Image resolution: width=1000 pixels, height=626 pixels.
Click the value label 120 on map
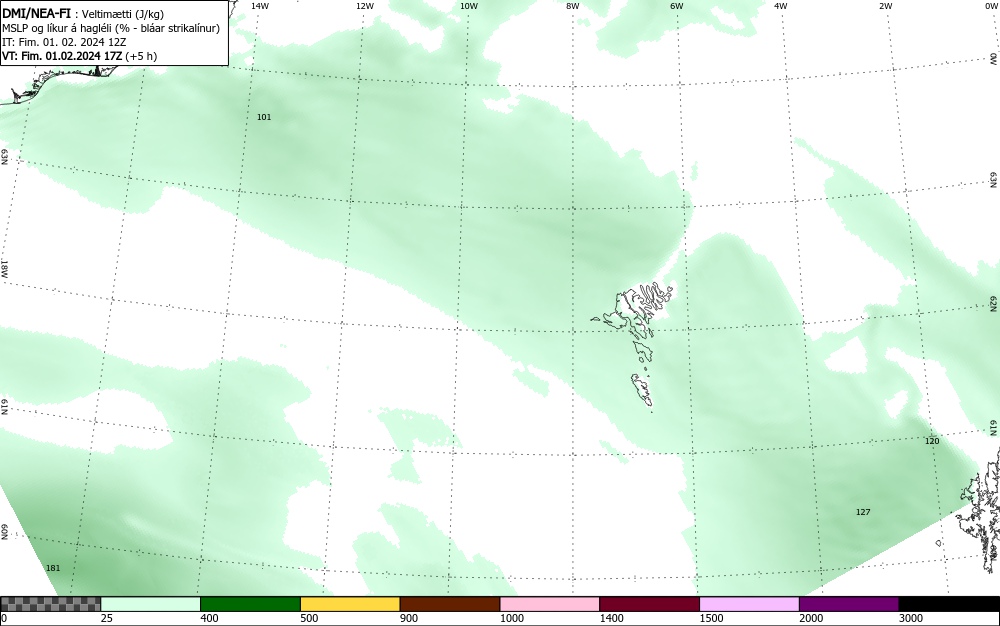(932, 440)
